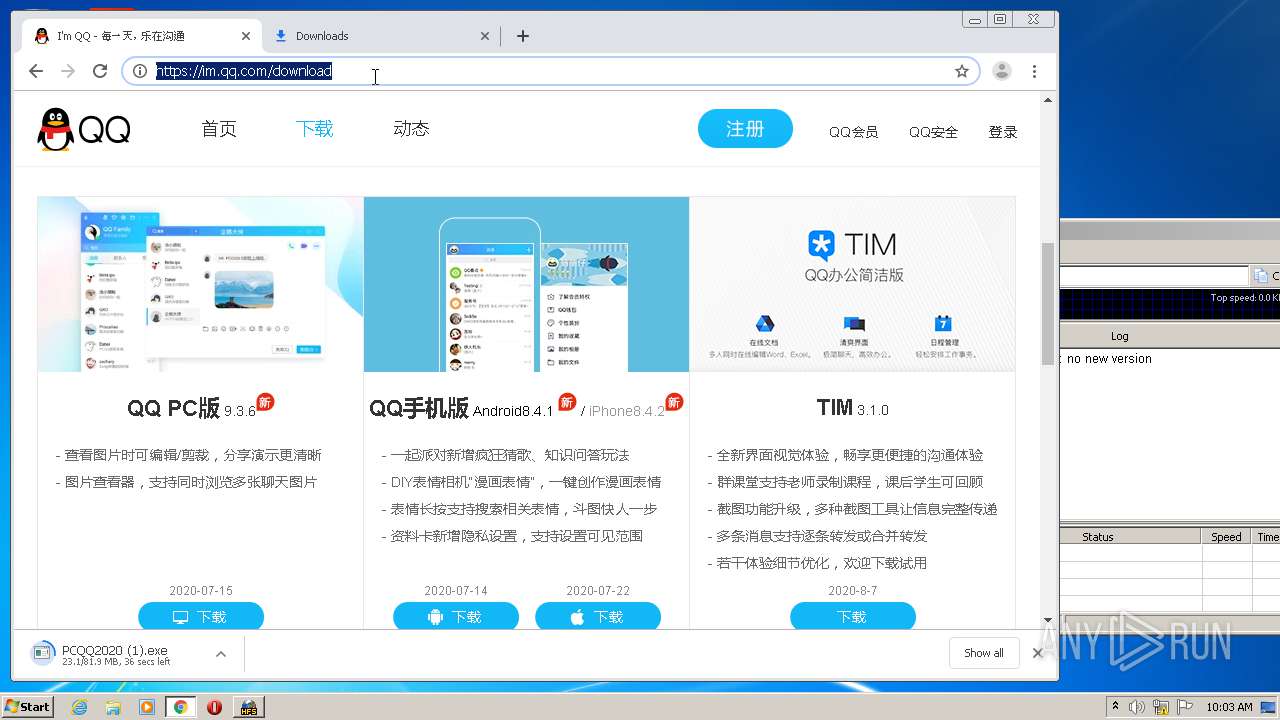
Task: Open the Chrome taskbar icon
Action: click(x=181, y=707)
